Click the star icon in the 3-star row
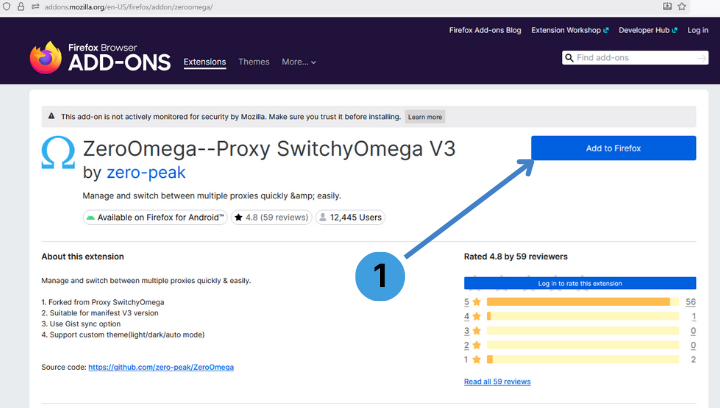This screenshot has height=408, width=720. click(x=477, y=330)
